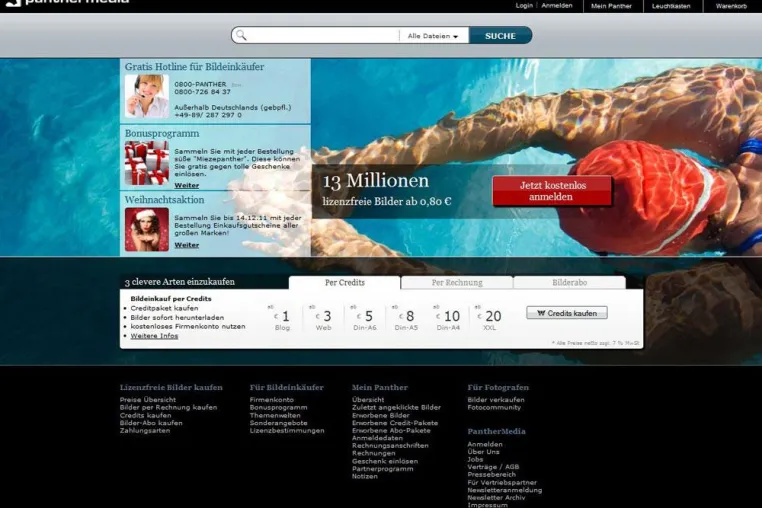Open Lizenzbestimmungen footer link
The width and height of the screenshot is (762, 508).
[x=287, y=431]
